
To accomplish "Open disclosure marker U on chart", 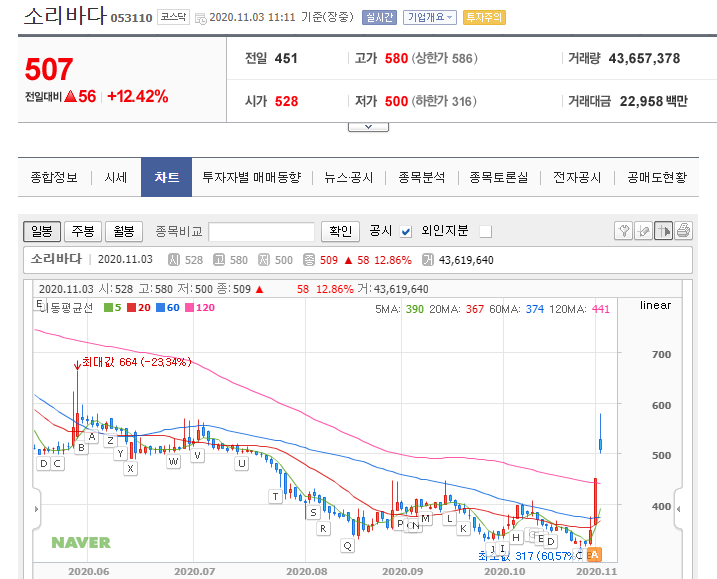I will [241, 464].
